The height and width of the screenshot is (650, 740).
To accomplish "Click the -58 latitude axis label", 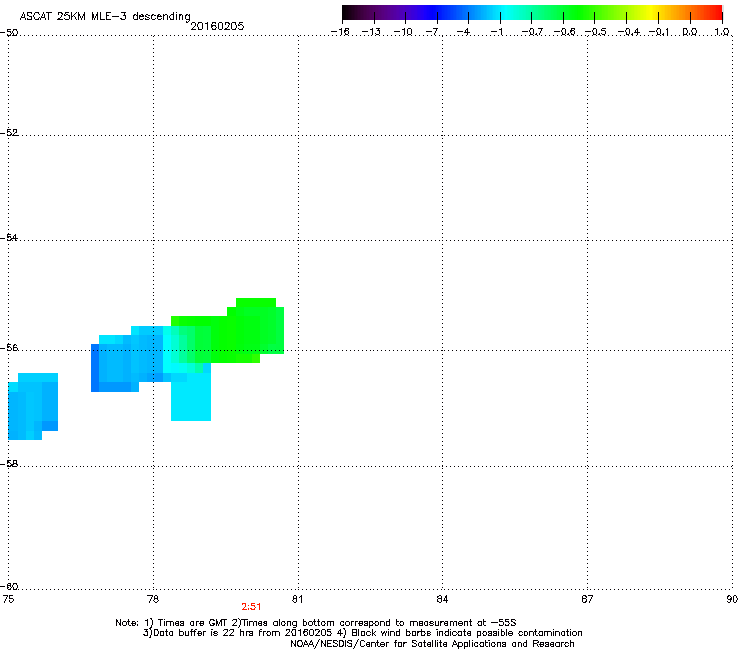I will [x=9, y=464].
